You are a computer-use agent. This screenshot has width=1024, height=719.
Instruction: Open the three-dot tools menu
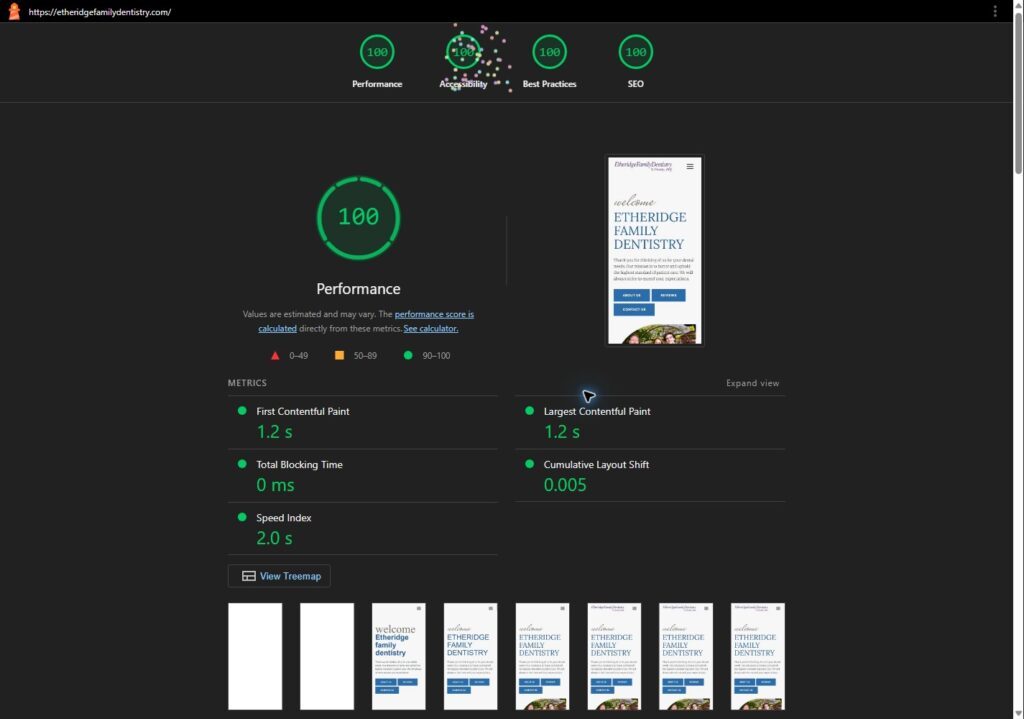point(995,12)
